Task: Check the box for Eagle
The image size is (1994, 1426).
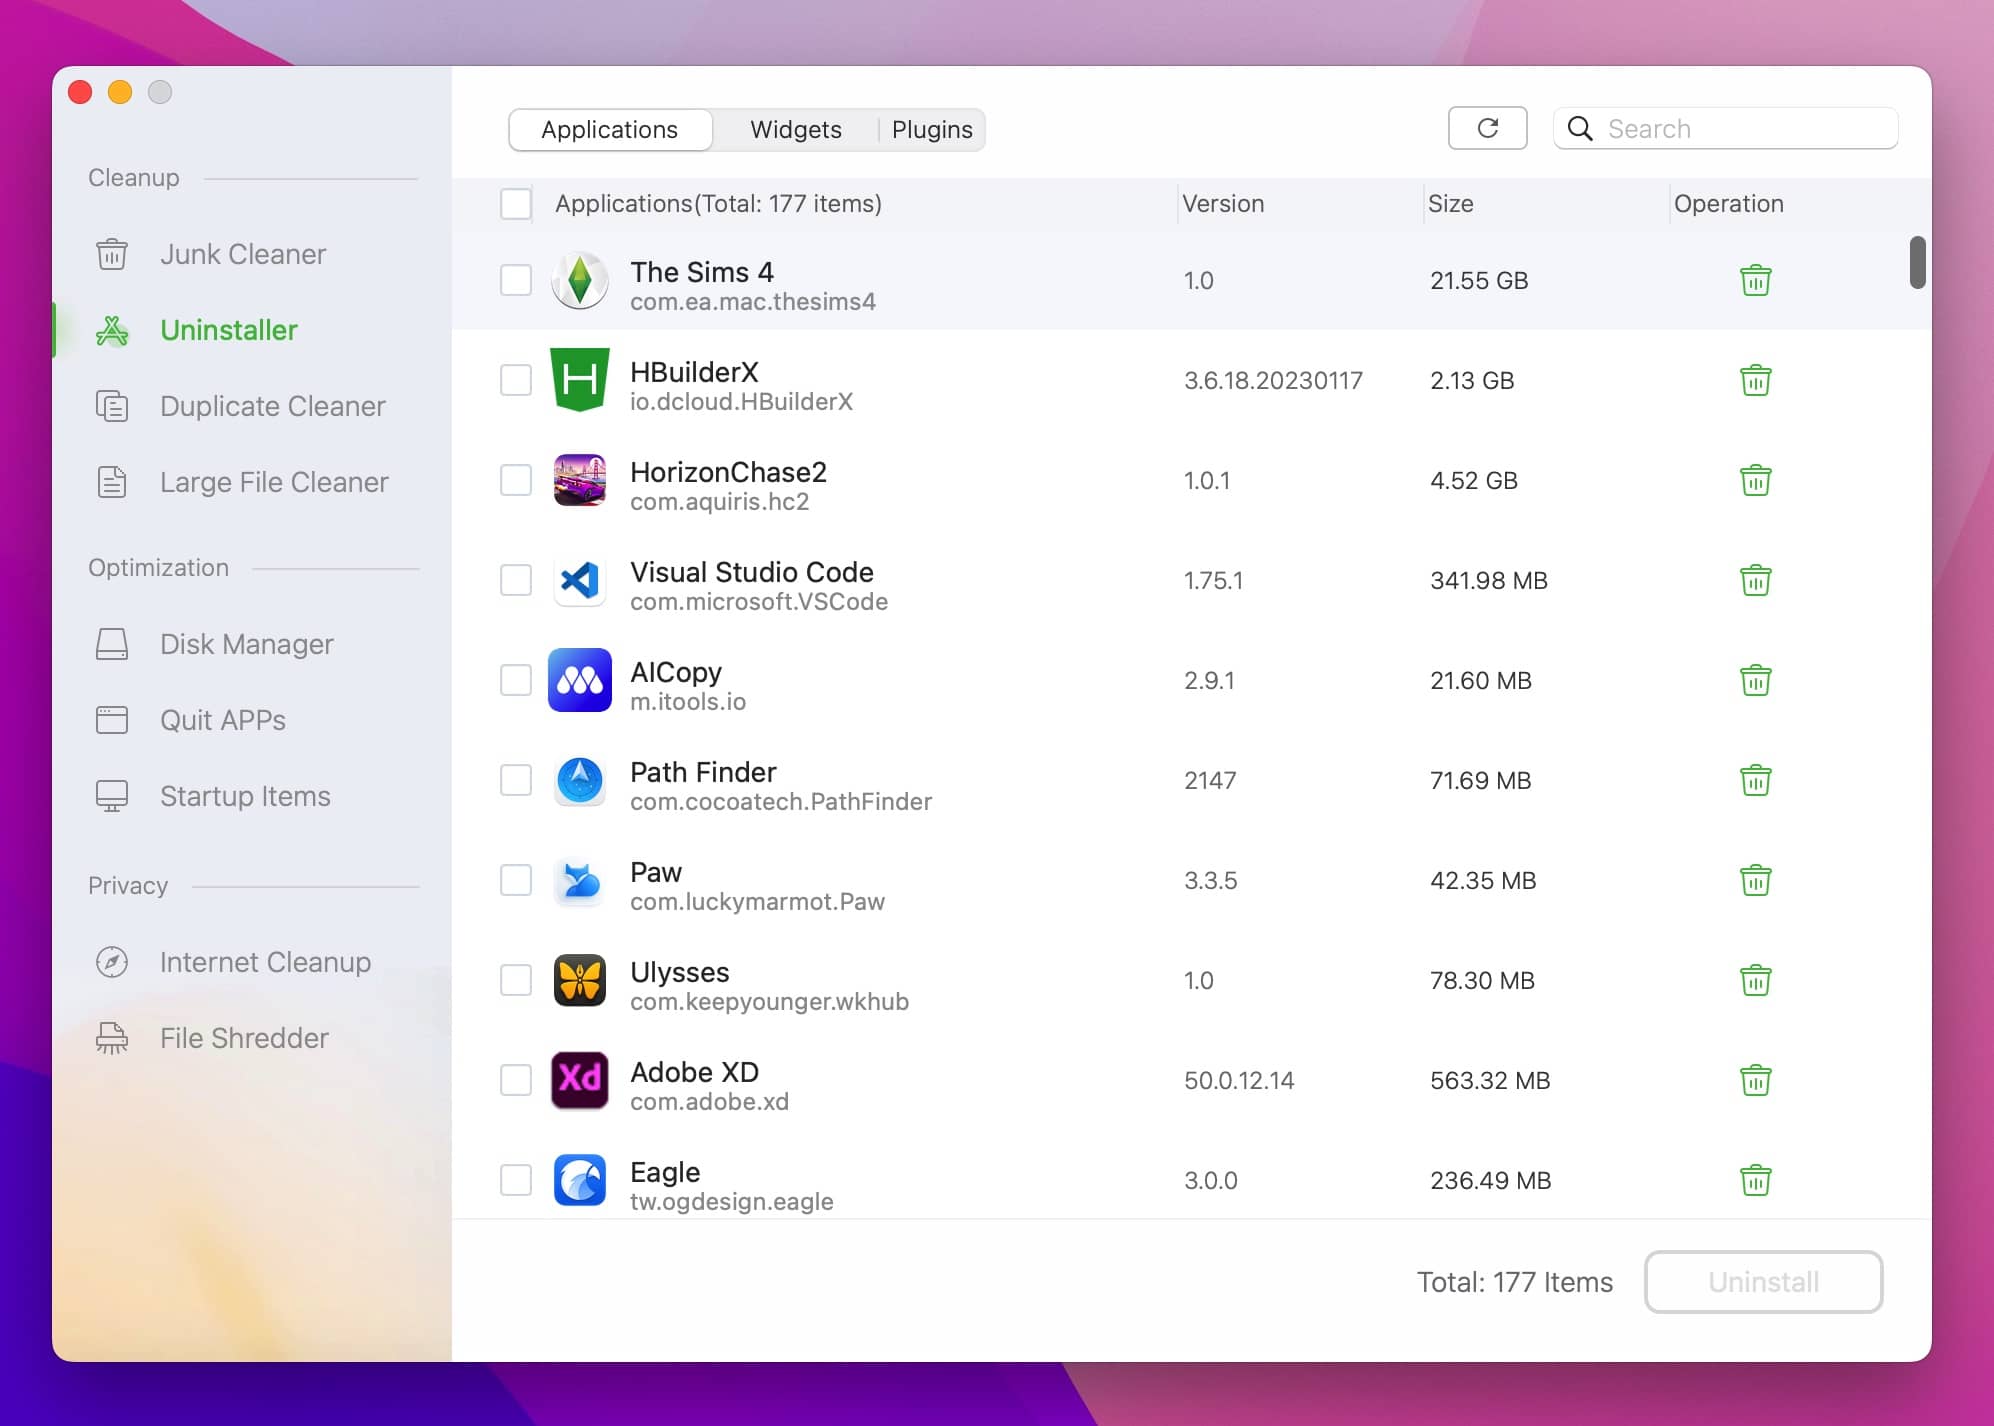Action: tap(516, 1180)
